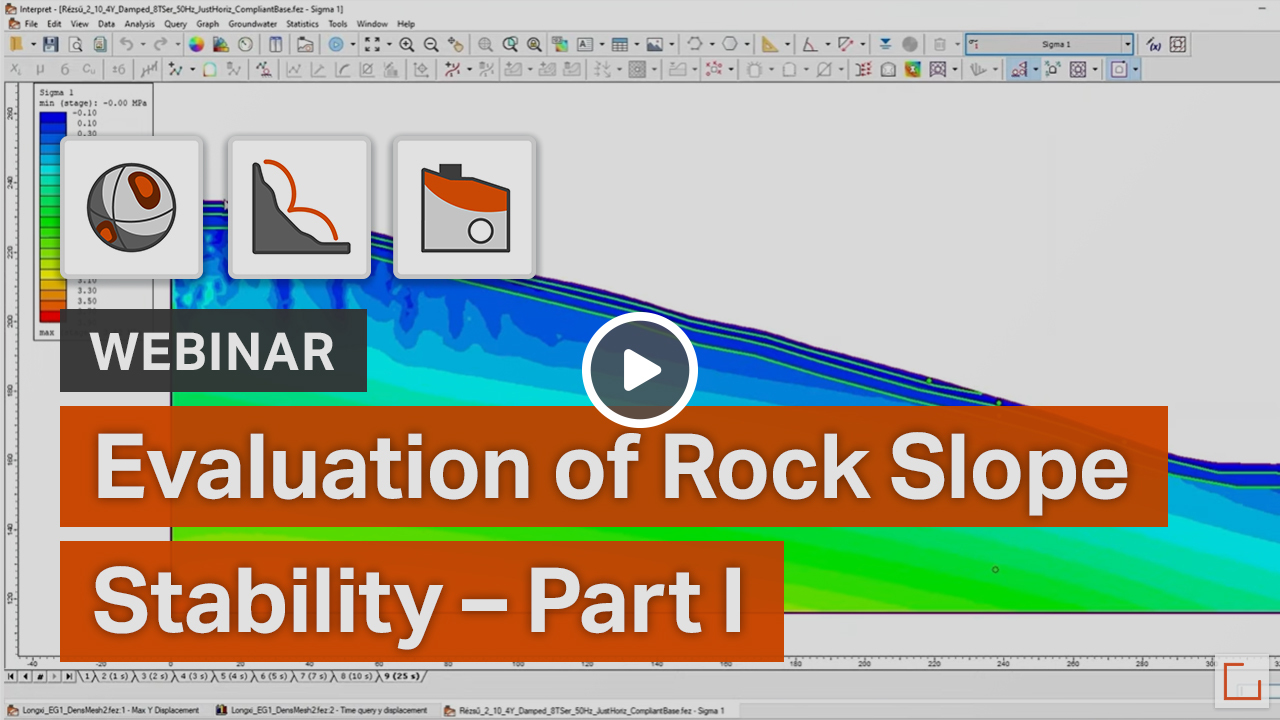Click the angle measurement tool icon
This screenshot has width=1280, height=720.
(x=809, y=44)
